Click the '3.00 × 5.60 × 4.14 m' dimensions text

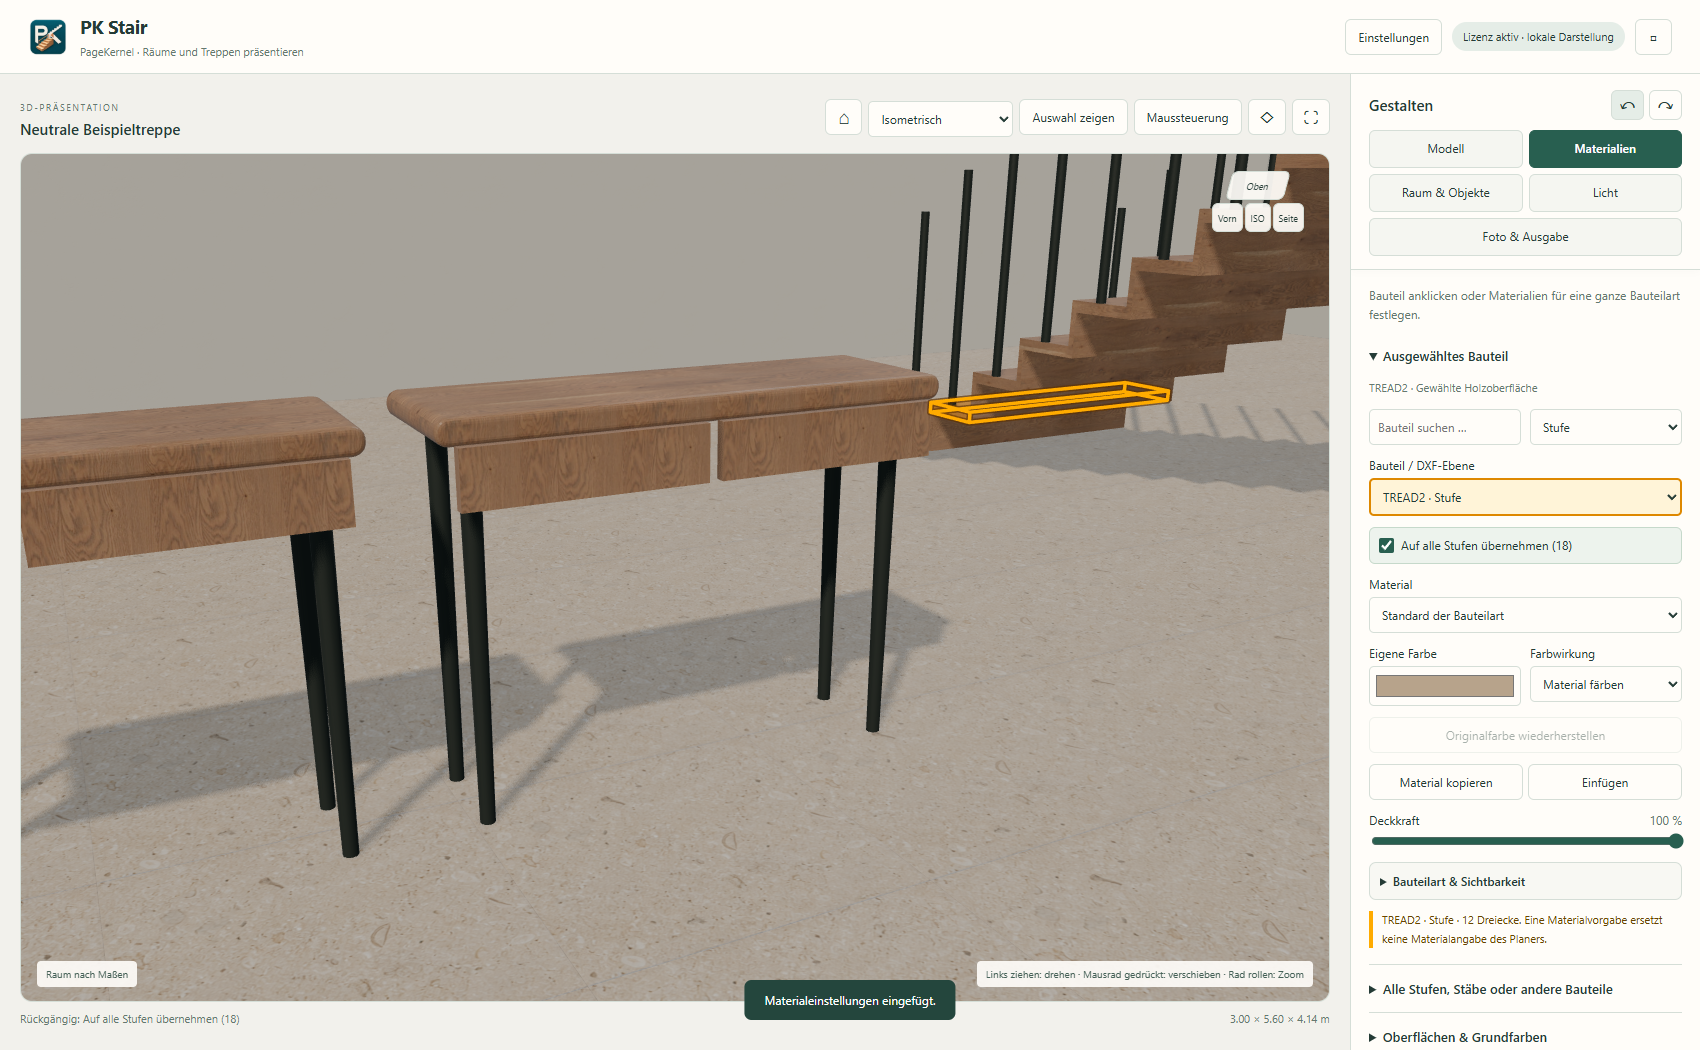click(x=1279, y=1019)
